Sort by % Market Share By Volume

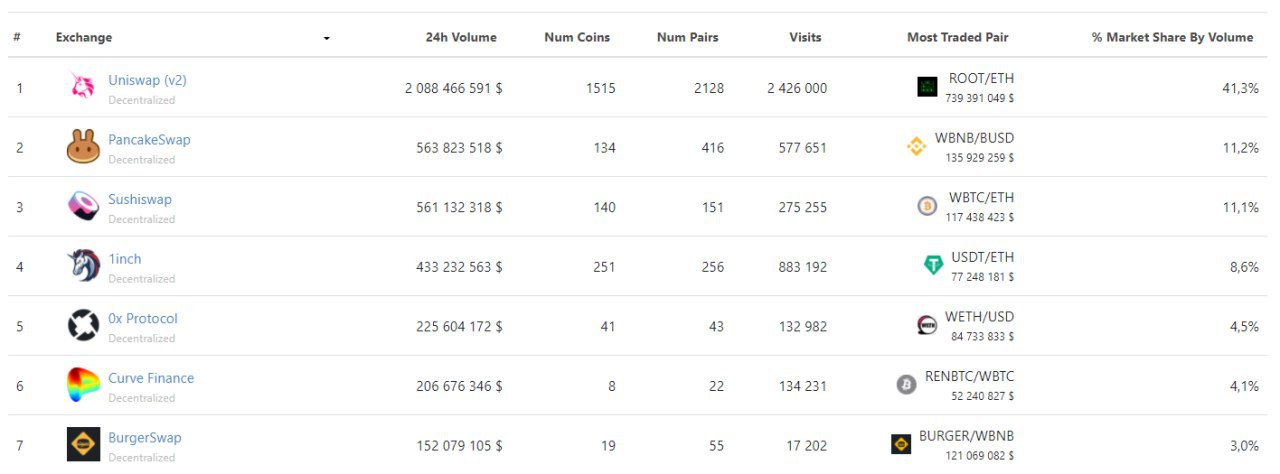pyautogui.click(x=1172, y=37)
